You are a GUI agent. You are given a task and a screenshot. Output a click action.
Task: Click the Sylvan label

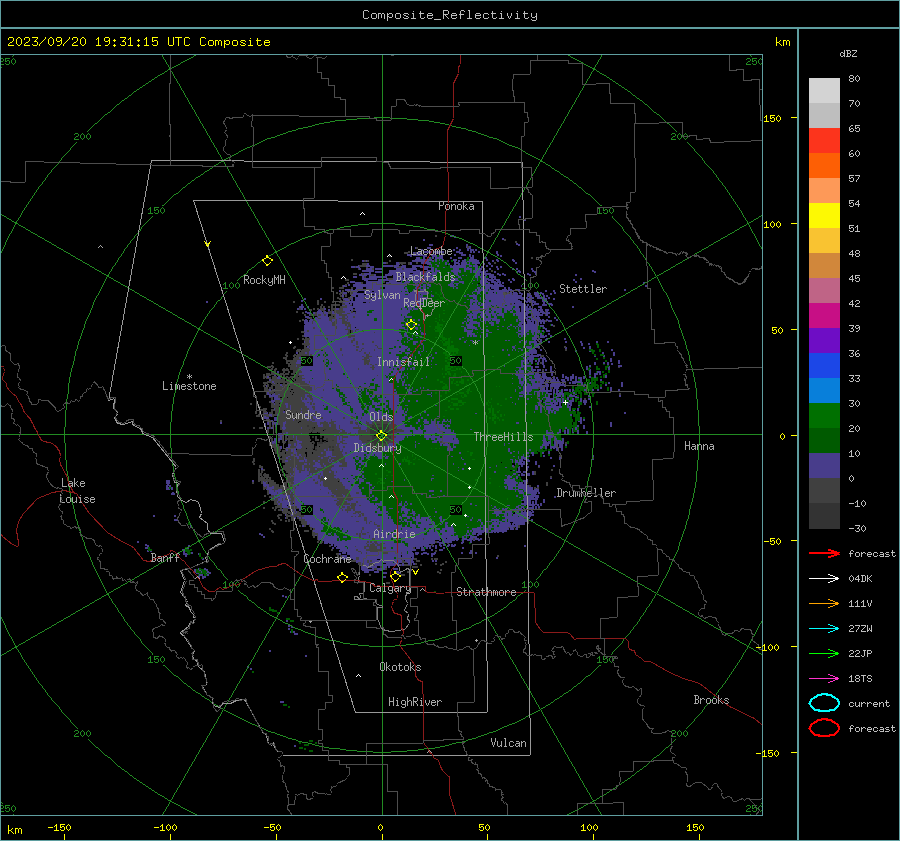[382, 295]
